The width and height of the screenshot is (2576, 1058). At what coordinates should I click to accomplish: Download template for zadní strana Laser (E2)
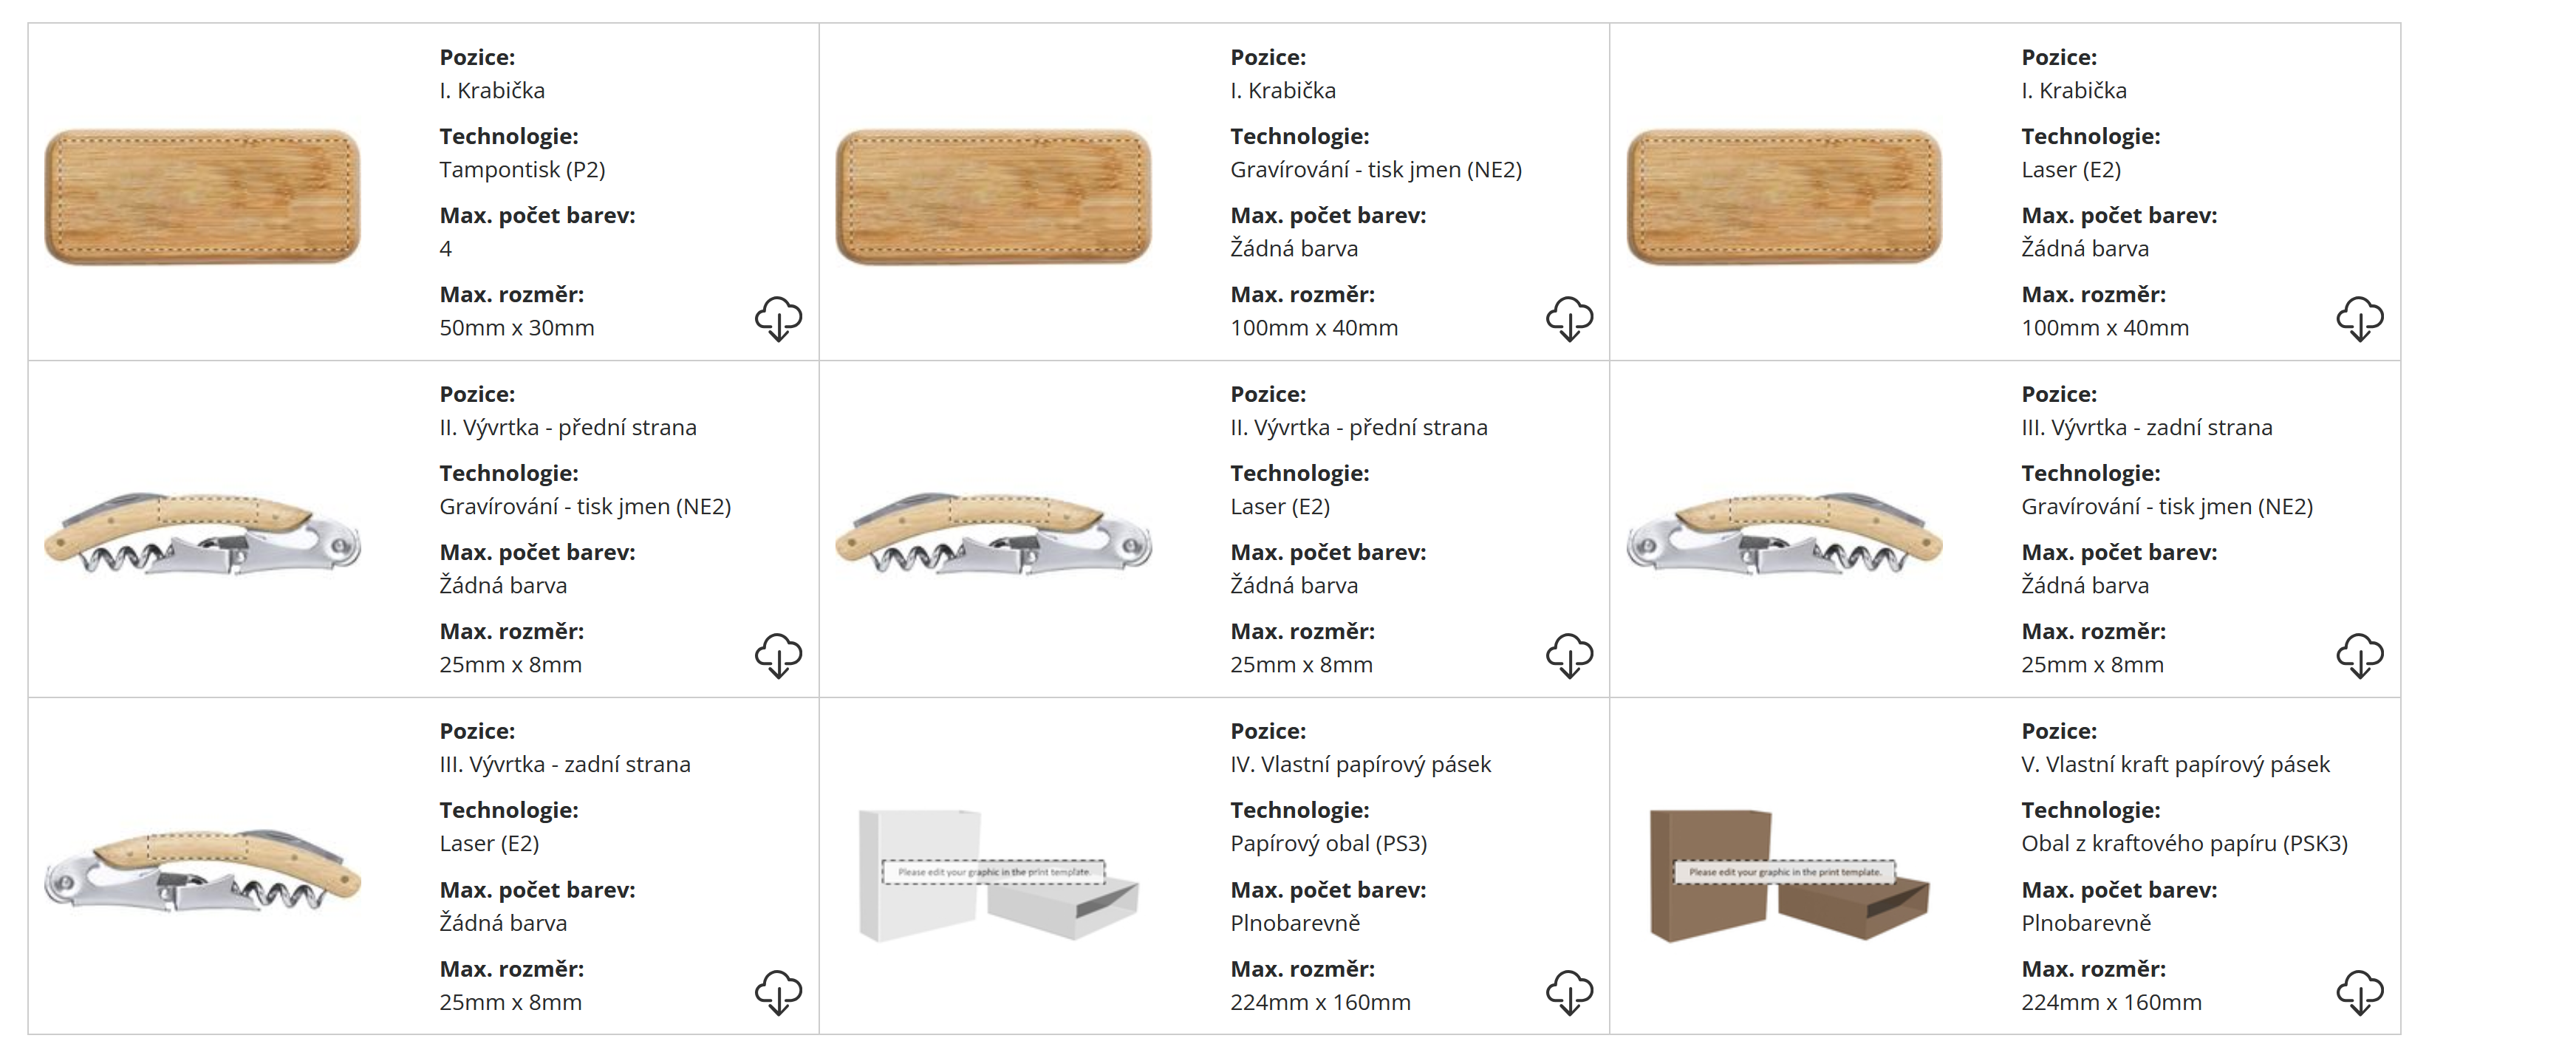click(778, 992)
